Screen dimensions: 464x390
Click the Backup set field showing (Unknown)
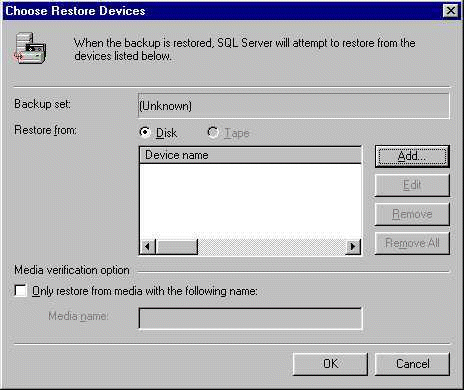coord(294,106)
